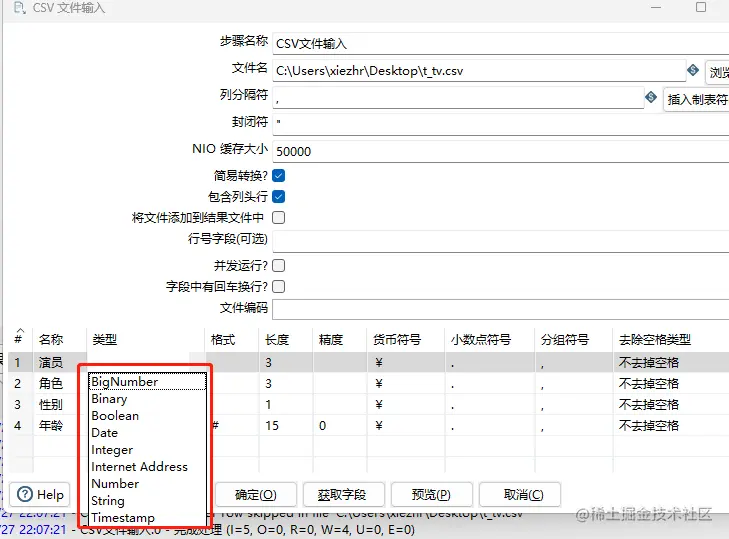
Task: Click length cell 15 in 年龄 row
Action: pyautogui.click(x=285, y=425)
